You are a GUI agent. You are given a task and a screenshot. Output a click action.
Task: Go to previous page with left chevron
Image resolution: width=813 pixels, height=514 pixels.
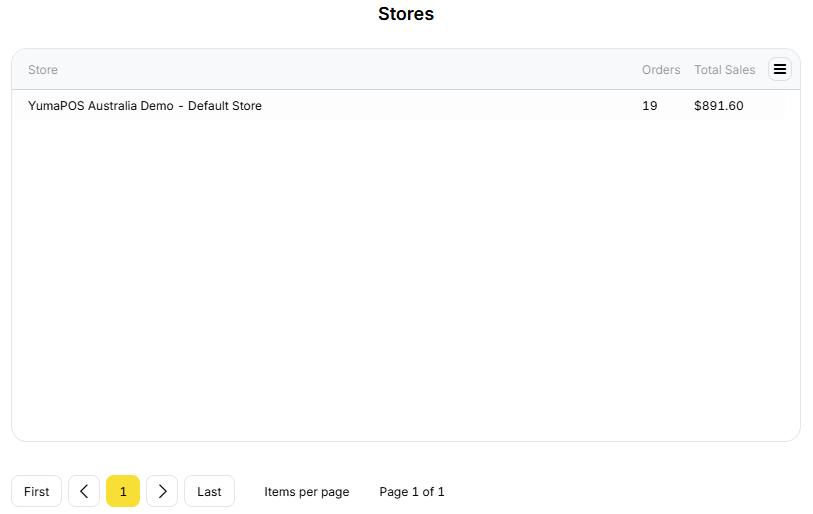pyautogui.click(x=84, y=491)
